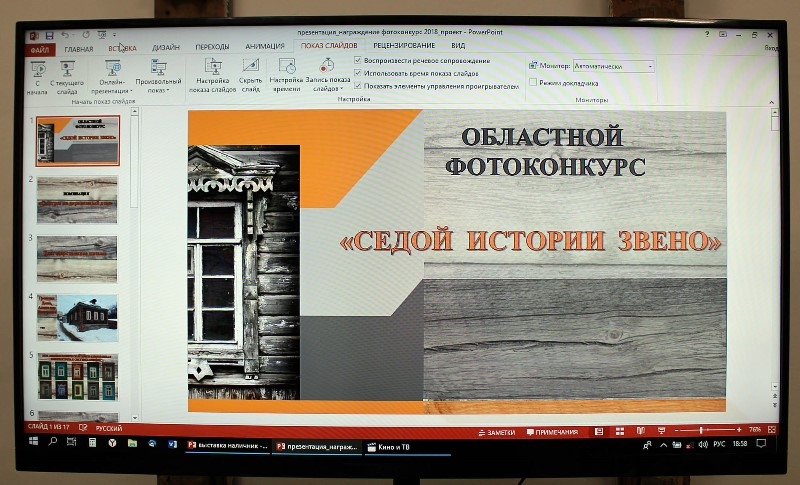Click 'СЛАЙД 1 ИЗ 17' status text
Image resolution: width=800 pixels, height=485 pixels.
48,426
